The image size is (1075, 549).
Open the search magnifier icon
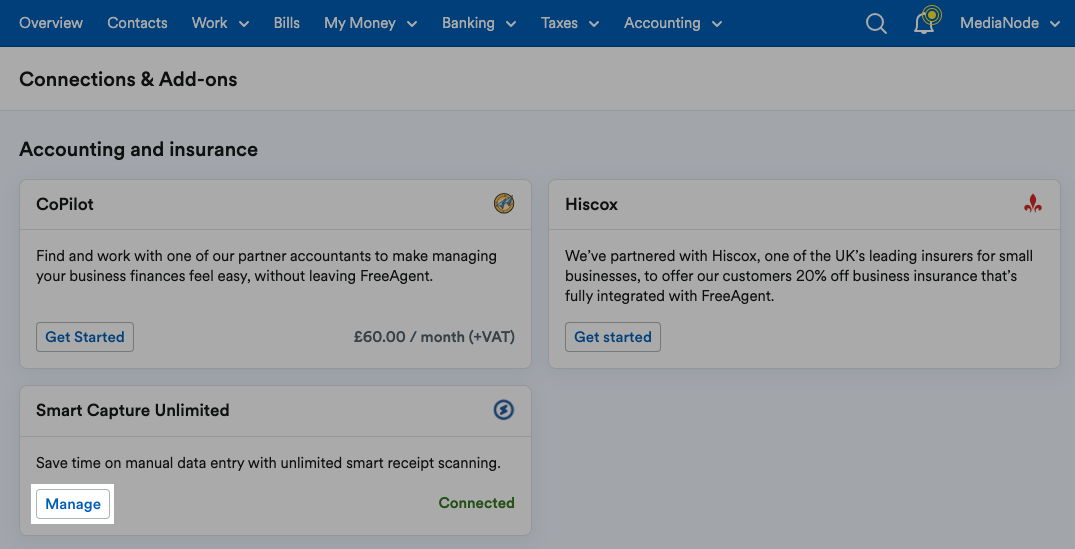tap(876, 23)
